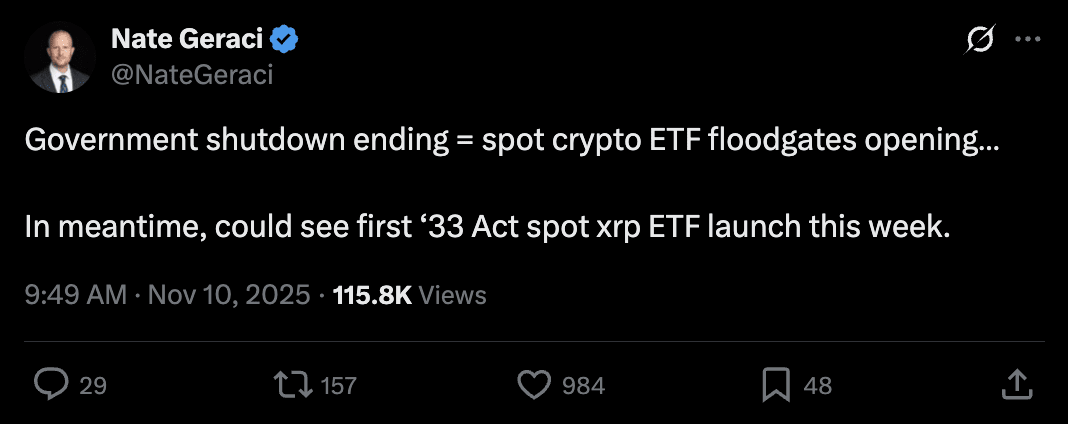Click the 48 bookmarks count
This screenshot has width=1068, height=424.
tap(817, 385)
